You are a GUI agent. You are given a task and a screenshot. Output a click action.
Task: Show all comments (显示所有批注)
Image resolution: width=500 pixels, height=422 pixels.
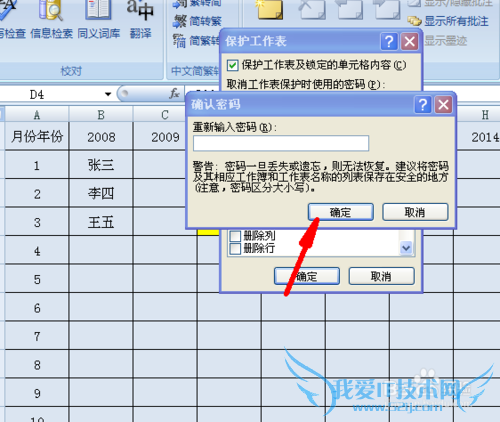tap(448, 21)
